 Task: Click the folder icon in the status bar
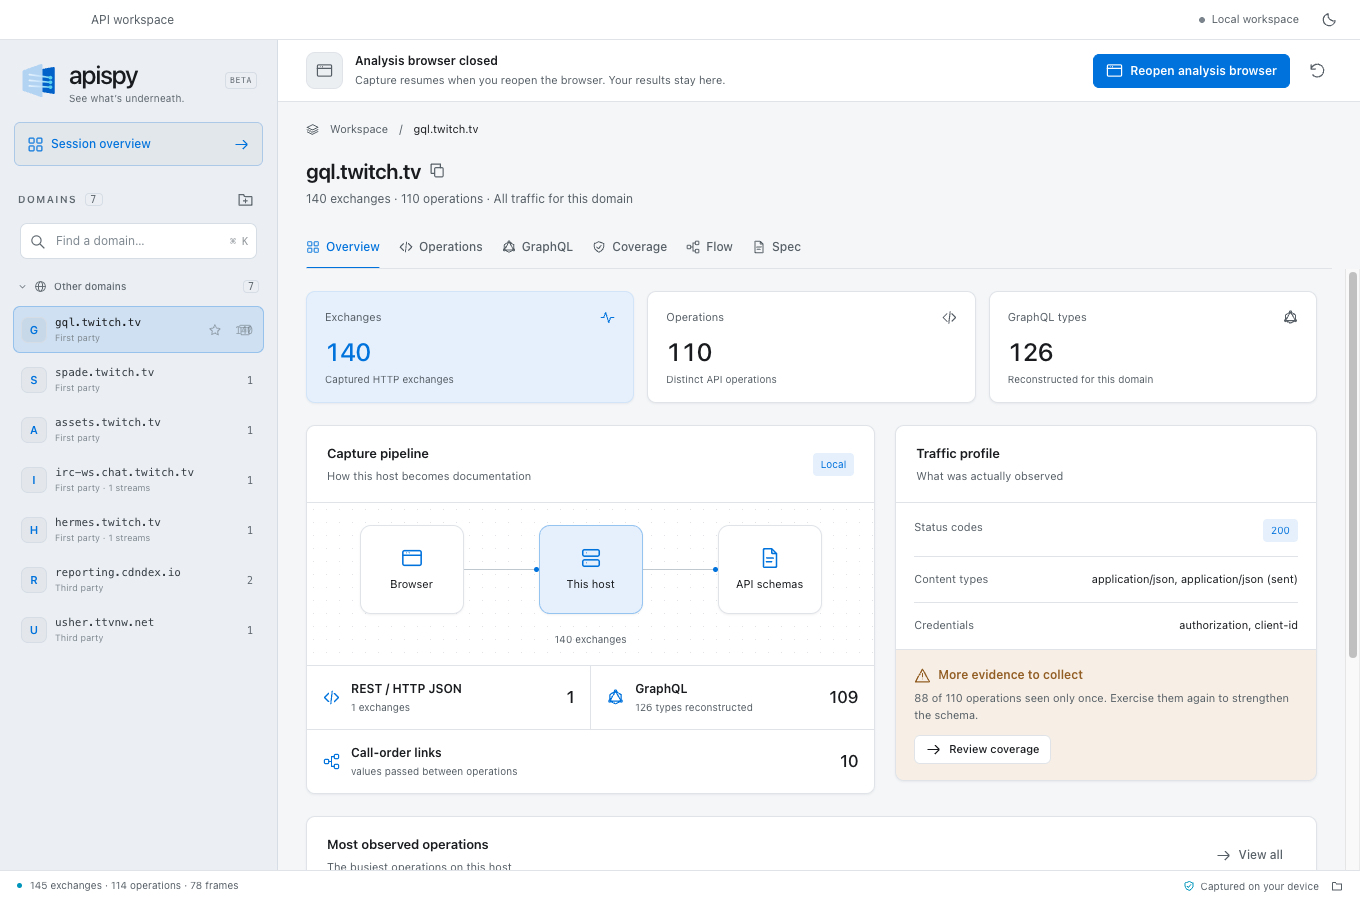click(x=1337, y=886)
